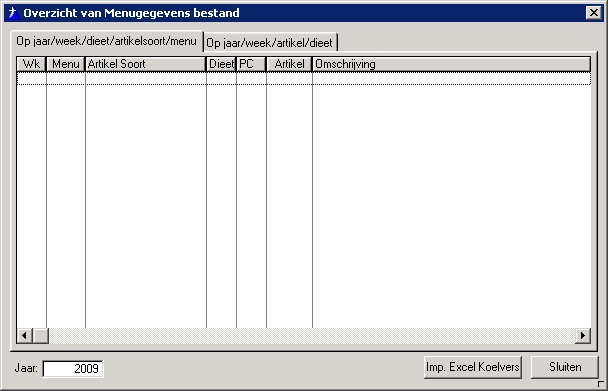
Task: Close the Overzicht van Menugegevens window
Action: point(594,13)
